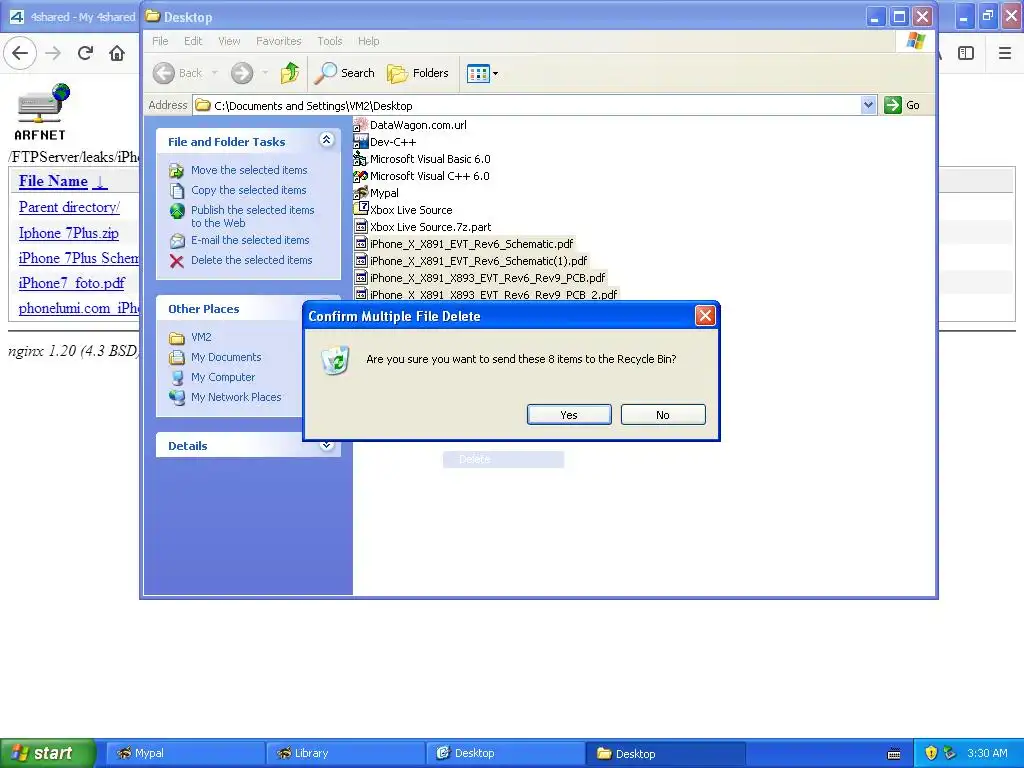Image resolution: width=1024 pixels, height=768 pixels.
Task: Open the Back history dropdown arrow
Action: click(x=214, y=73)
